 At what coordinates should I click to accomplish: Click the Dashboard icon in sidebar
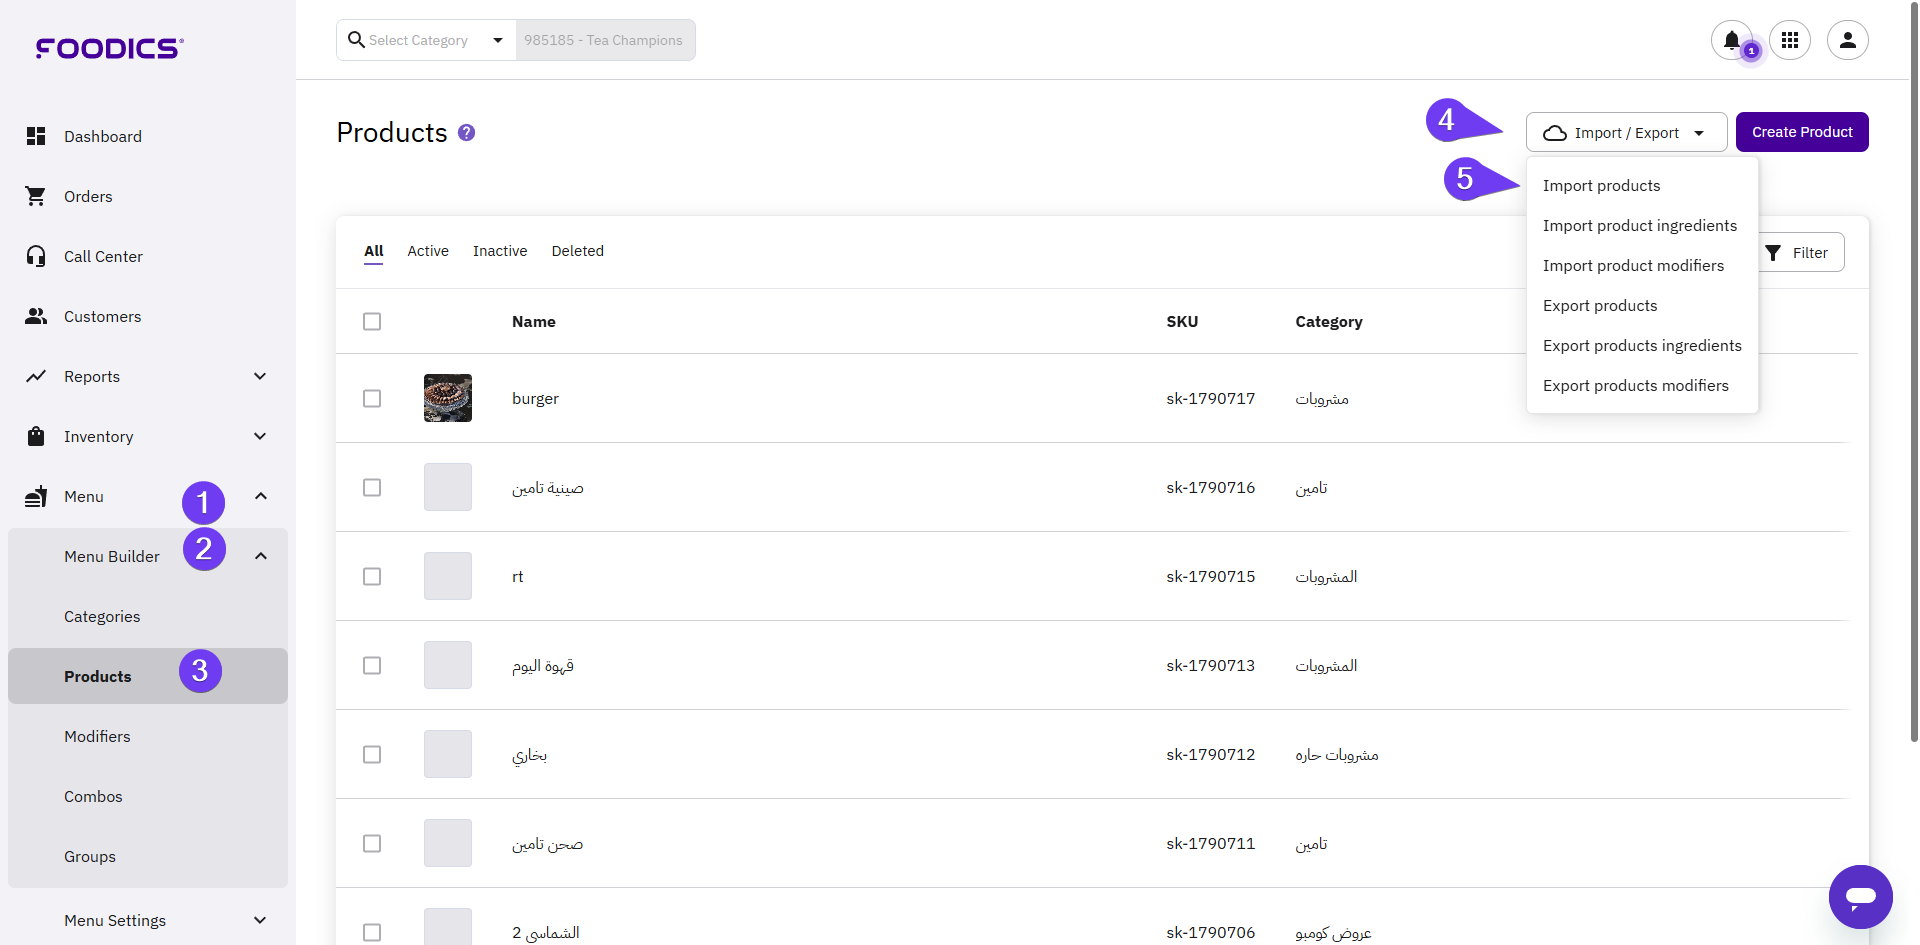tap(36, 136)
